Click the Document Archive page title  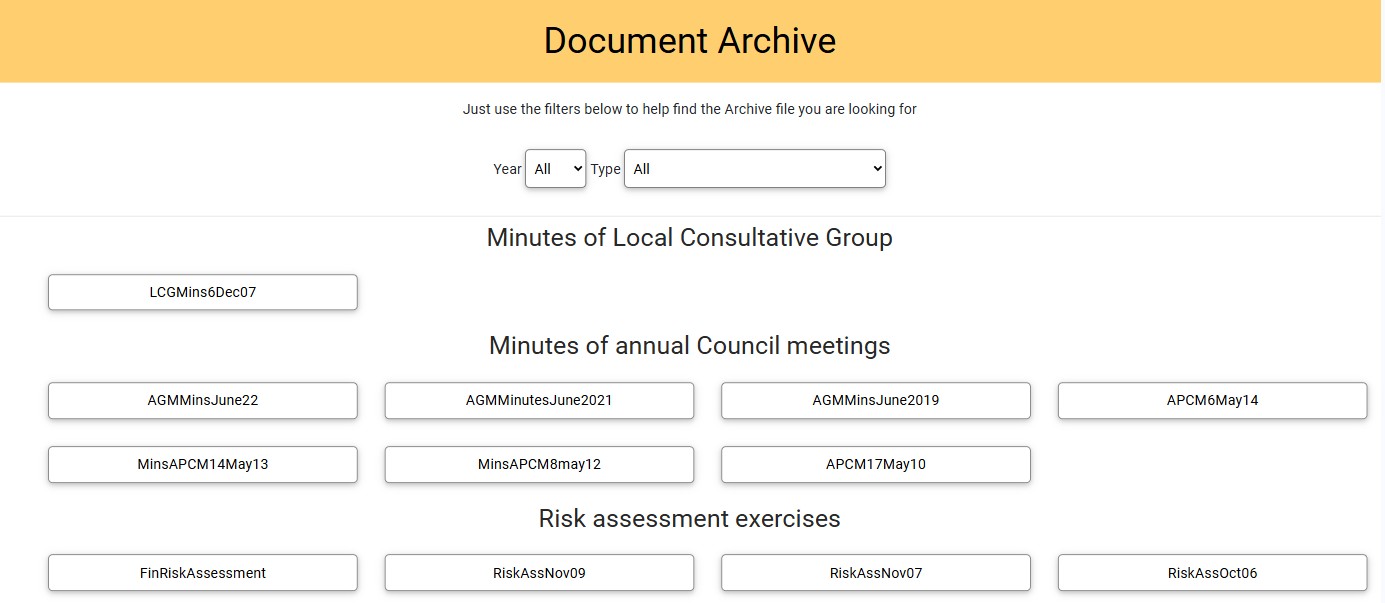click(690, 41)
